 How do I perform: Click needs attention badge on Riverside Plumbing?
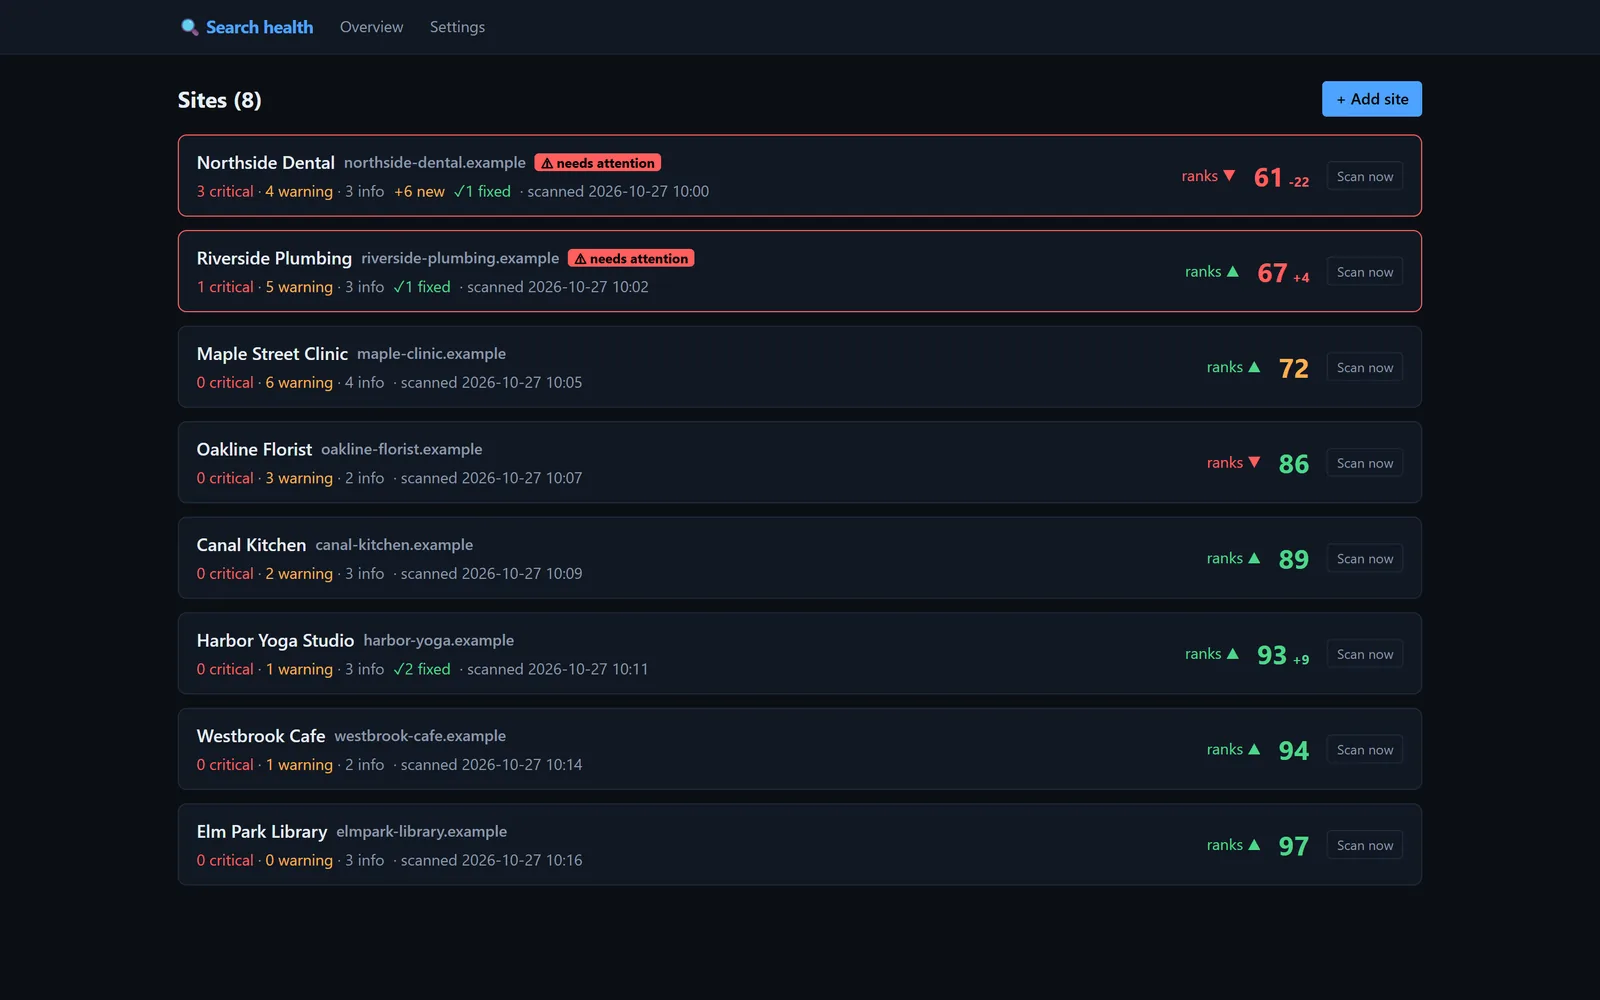tap(631, 258)
